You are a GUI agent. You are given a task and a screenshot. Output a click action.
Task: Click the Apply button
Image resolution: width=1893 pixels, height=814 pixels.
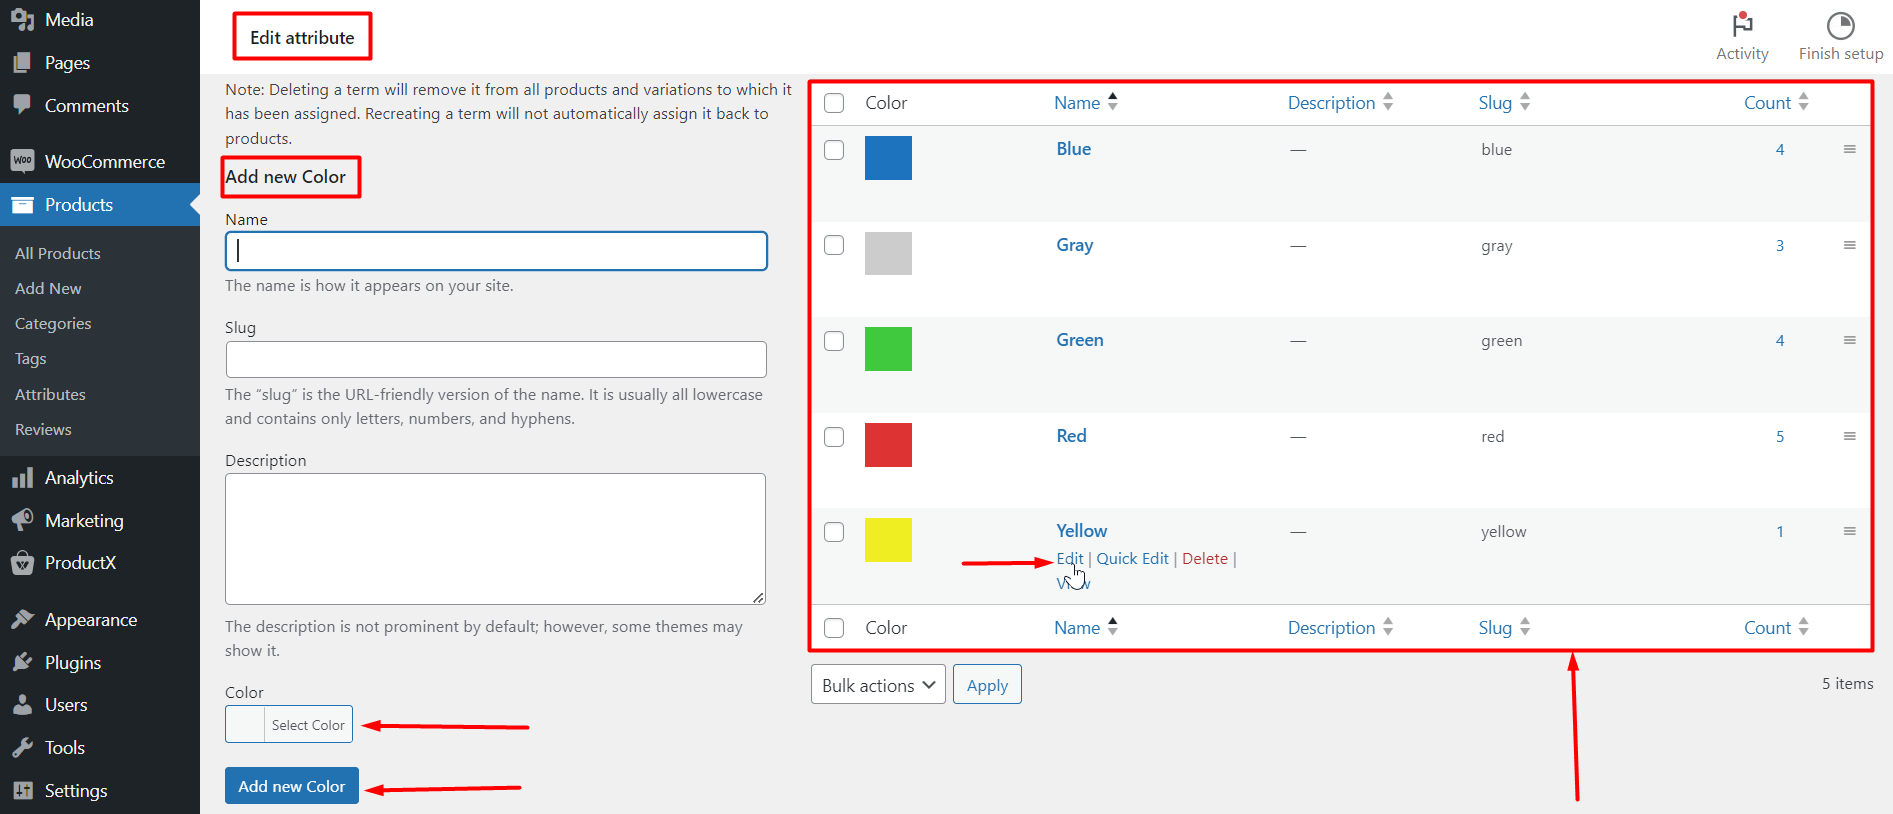pyautogui.click(x=987, y=685)
